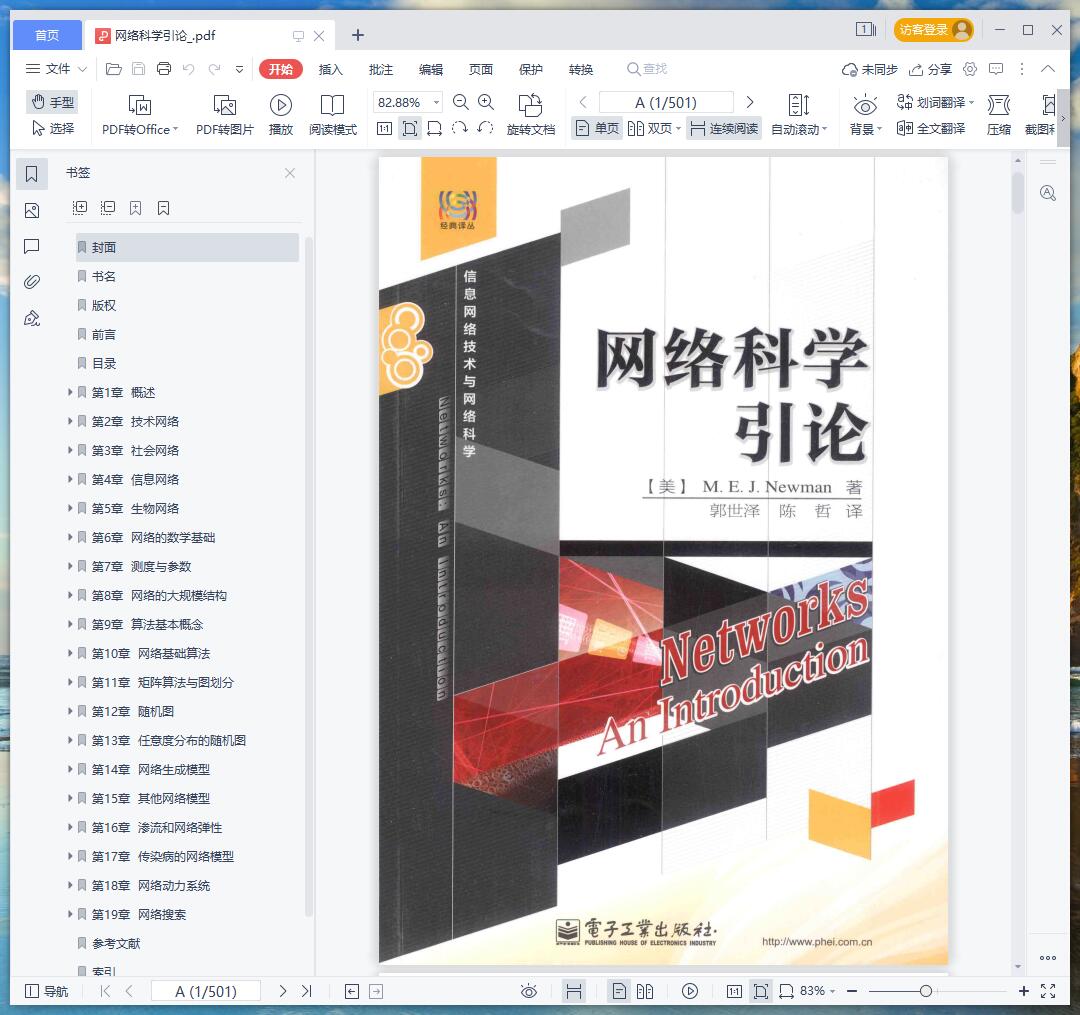
Task: Jump to last page in status bar
Action: coord(307,991)
